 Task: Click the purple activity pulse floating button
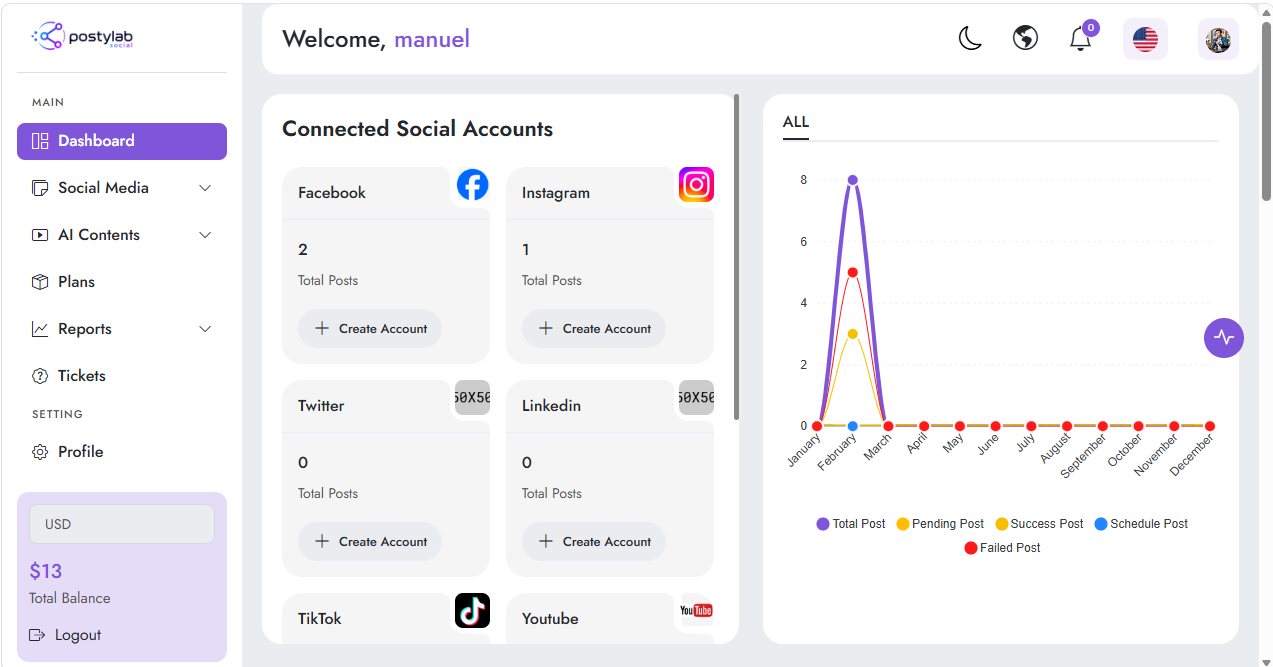pos(1224,338)
